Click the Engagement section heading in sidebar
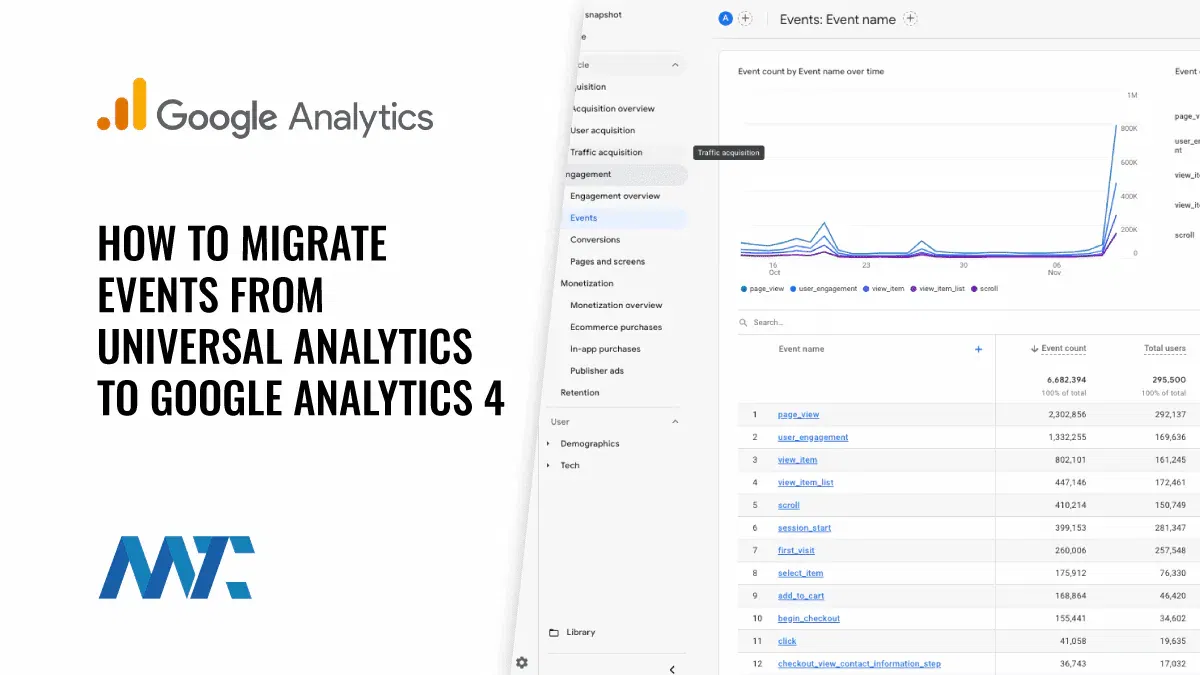The height and width of the screenshot is (675, 1200). tap(586, 174)
